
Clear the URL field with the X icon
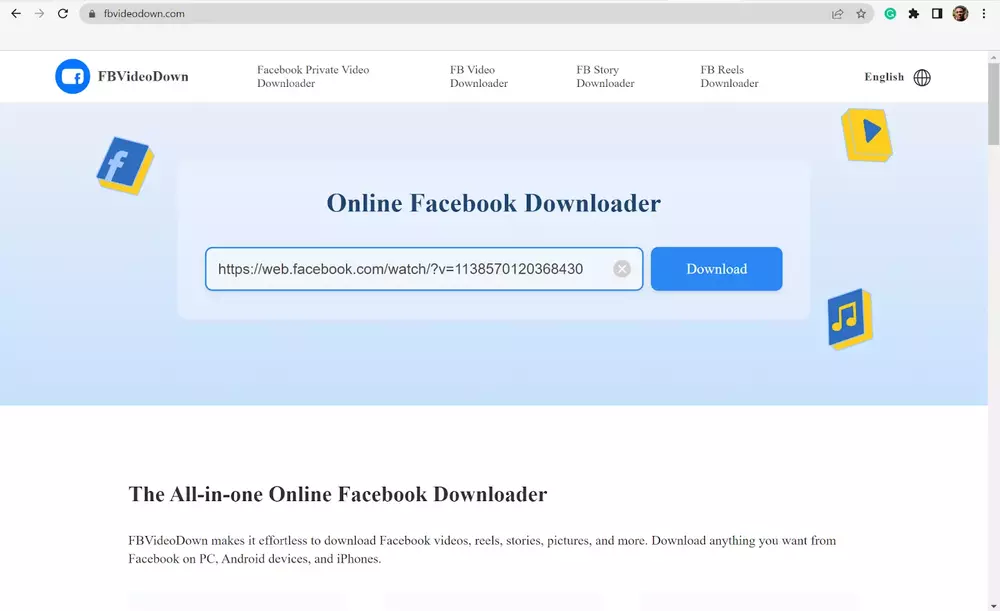point(622,269)
